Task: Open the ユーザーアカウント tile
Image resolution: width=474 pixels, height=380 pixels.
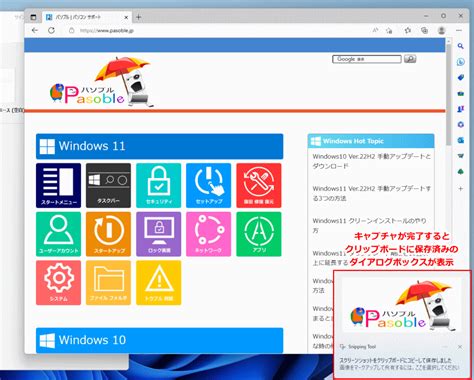Action: click(58, 234)
